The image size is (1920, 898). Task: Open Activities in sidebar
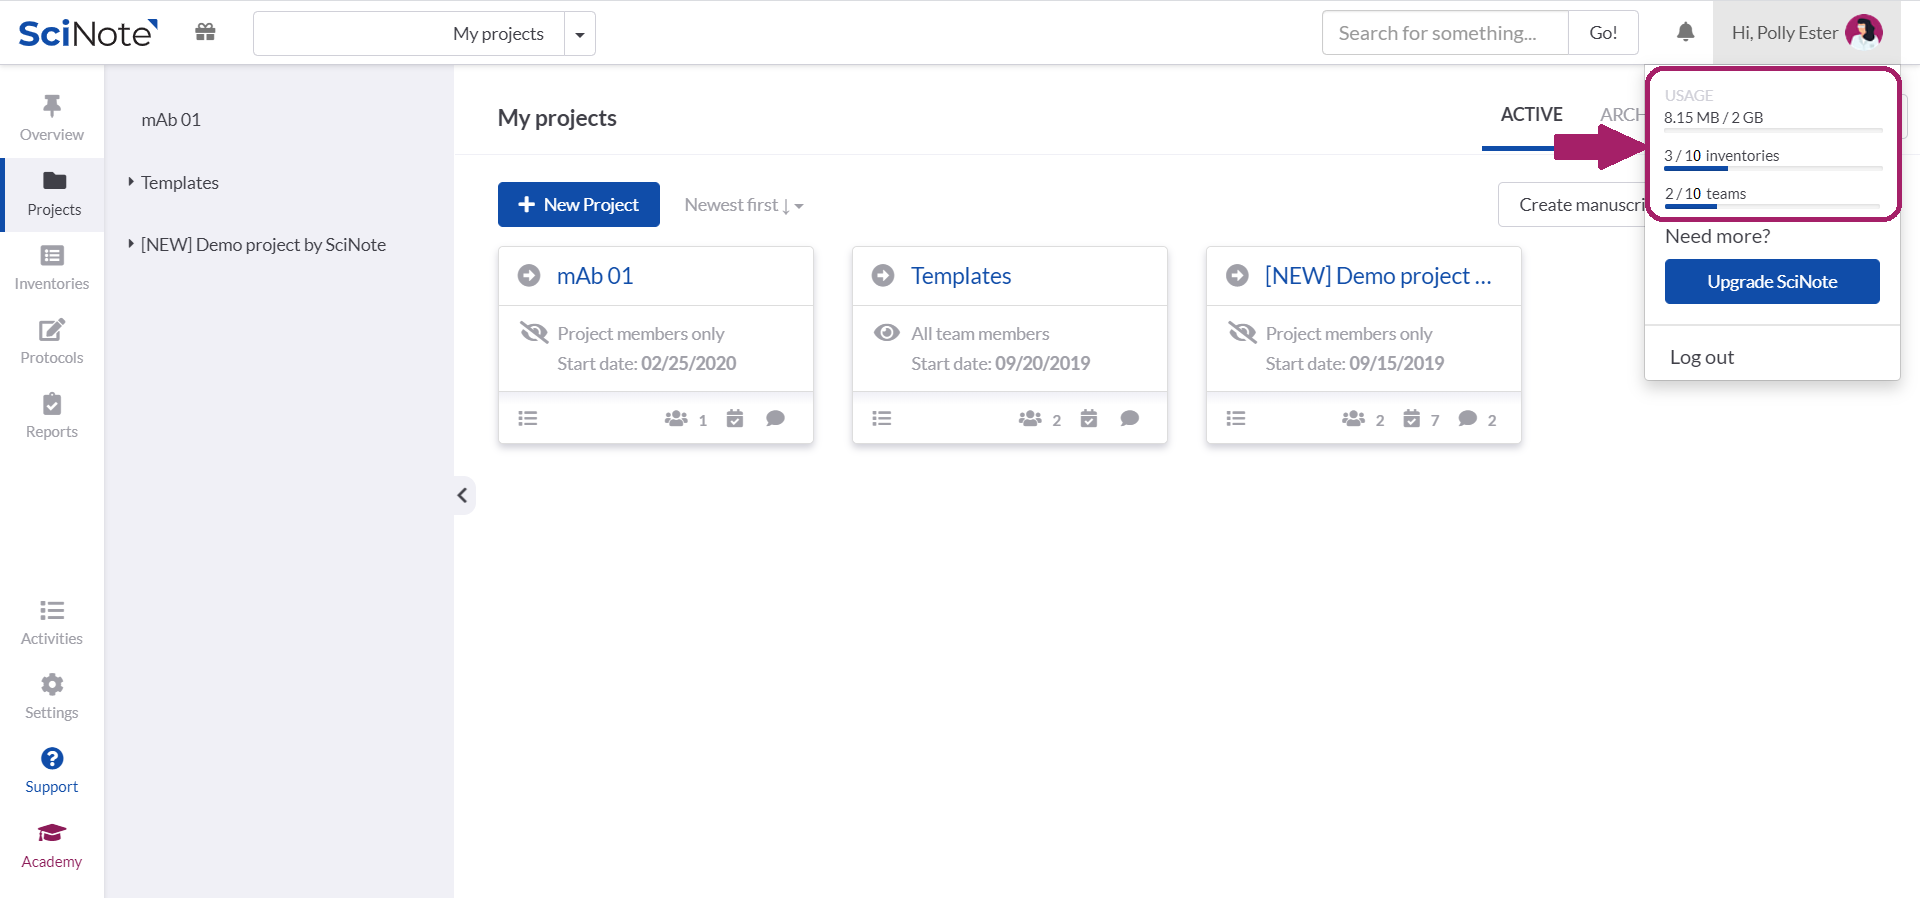click(52, 623)
